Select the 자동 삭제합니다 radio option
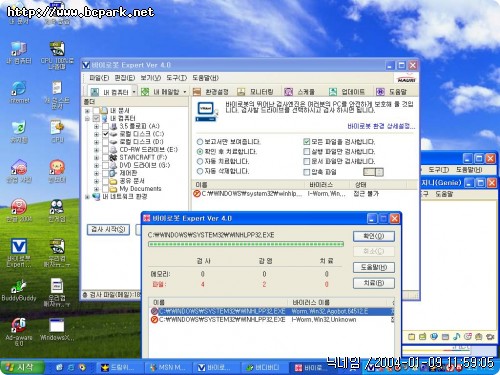Image resolution: width=500 pixels, height=375 pixels. pos(200,171)
